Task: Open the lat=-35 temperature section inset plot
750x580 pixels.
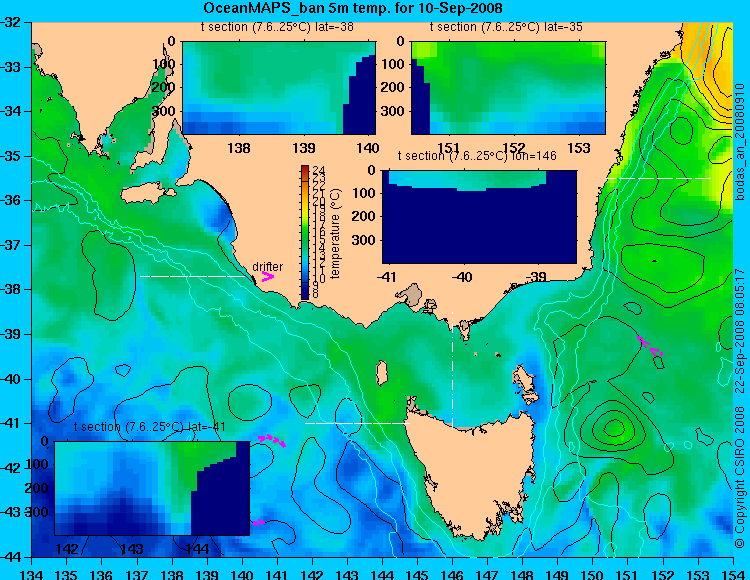Action: coord(508,88)
